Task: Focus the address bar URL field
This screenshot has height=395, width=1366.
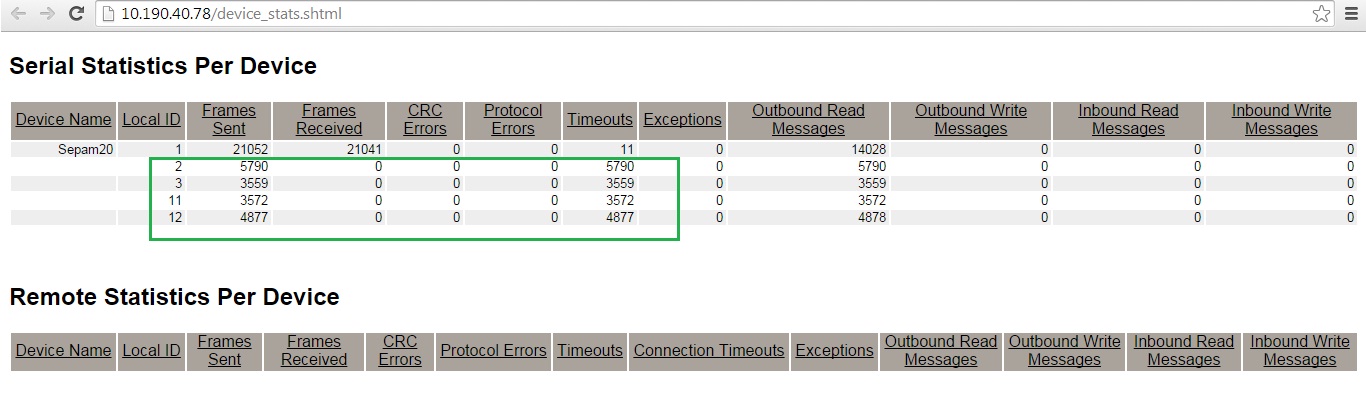Action: point(715,14)
